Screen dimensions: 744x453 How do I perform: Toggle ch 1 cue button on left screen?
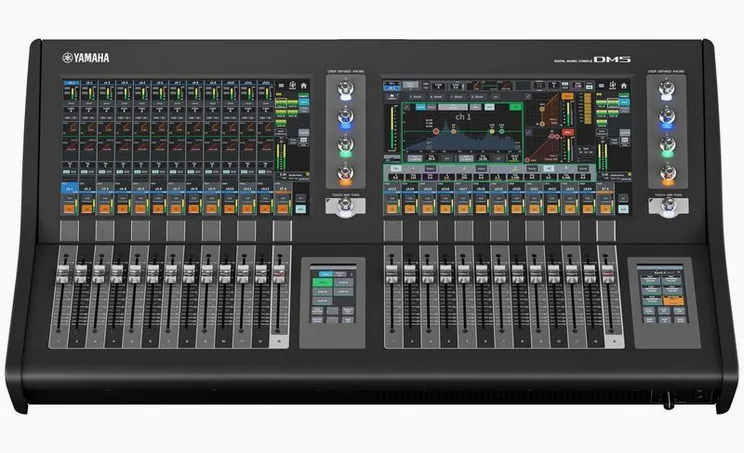[x=69, y=198]
